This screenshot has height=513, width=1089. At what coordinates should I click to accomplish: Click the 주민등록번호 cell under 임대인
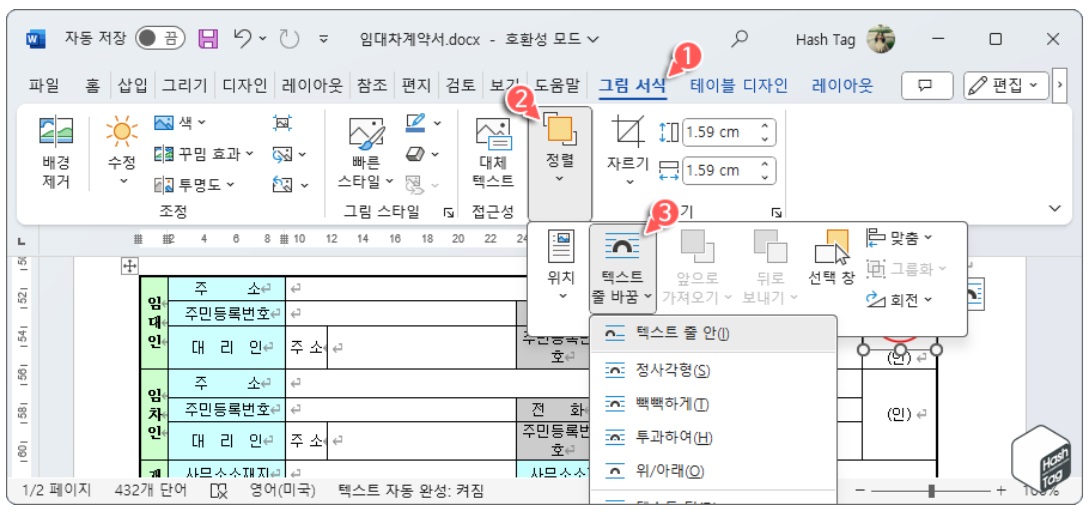click(227, 314)
